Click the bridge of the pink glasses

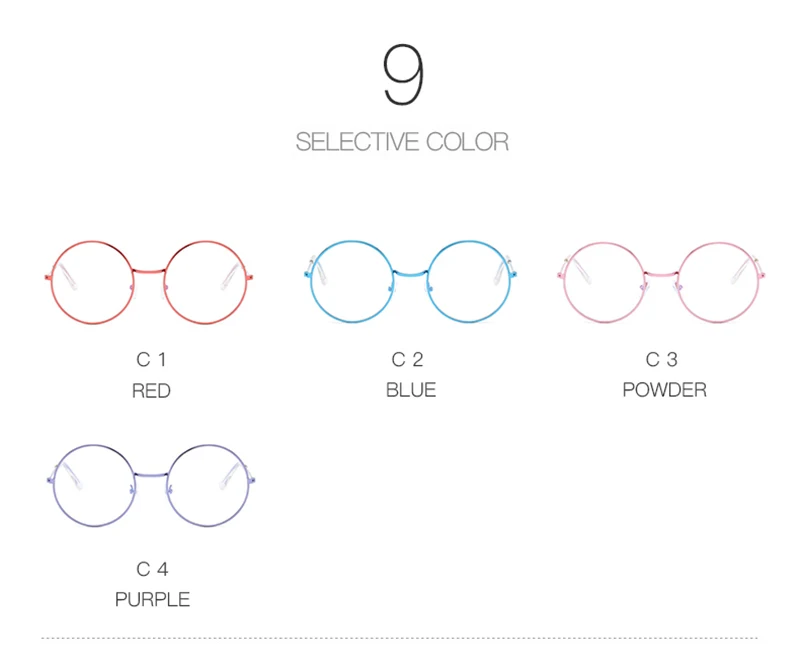[661, 274]
